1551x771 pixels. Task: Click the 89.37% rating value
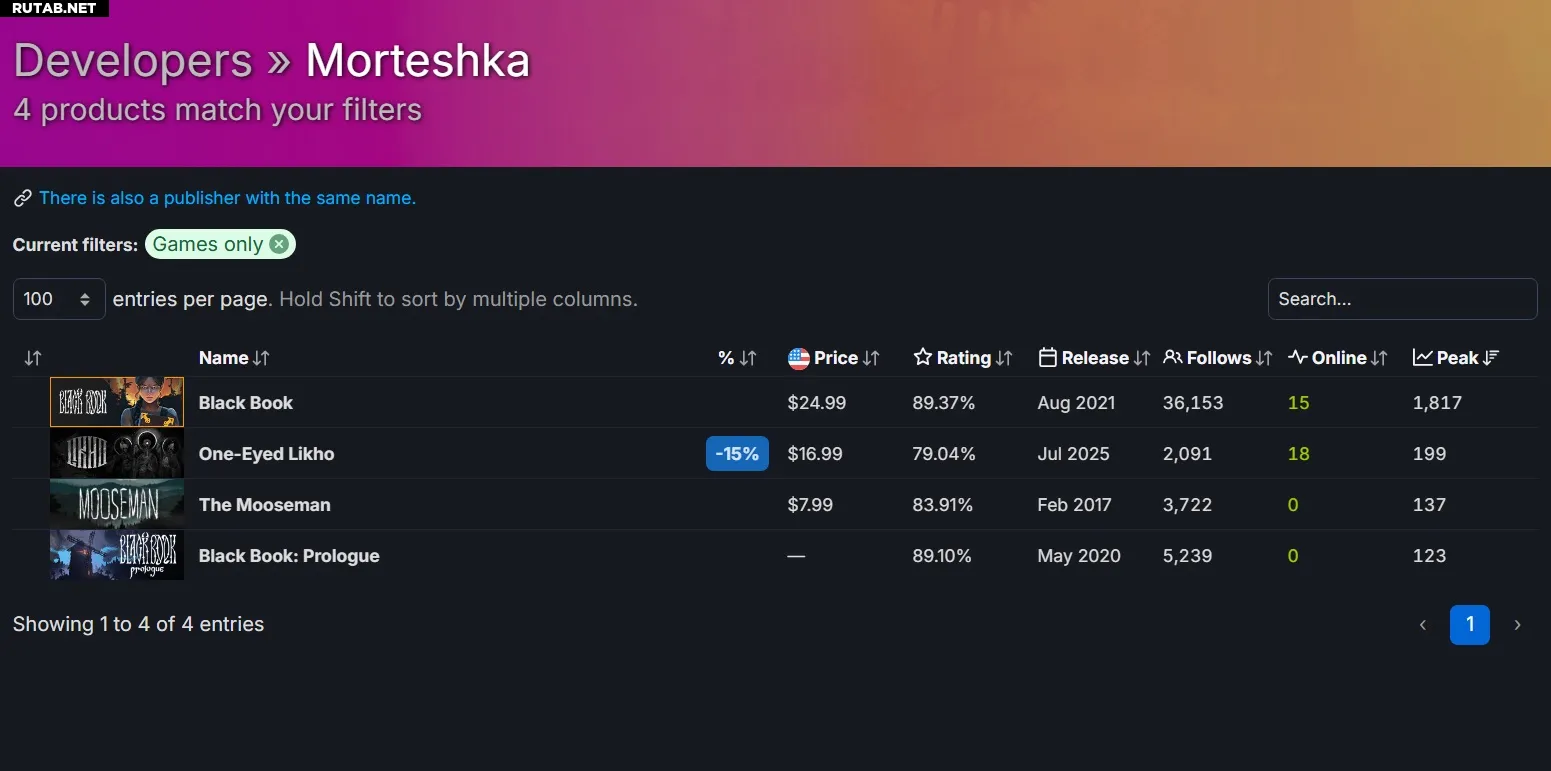(x=944, y=403)
